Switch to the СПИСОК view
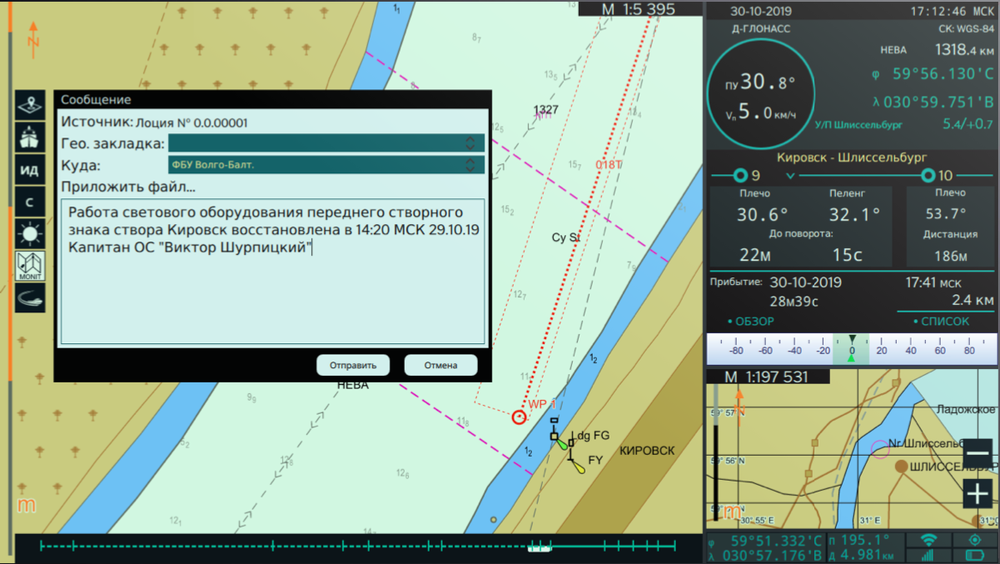Screen dimensions: 1000x564 pos(941,321)
